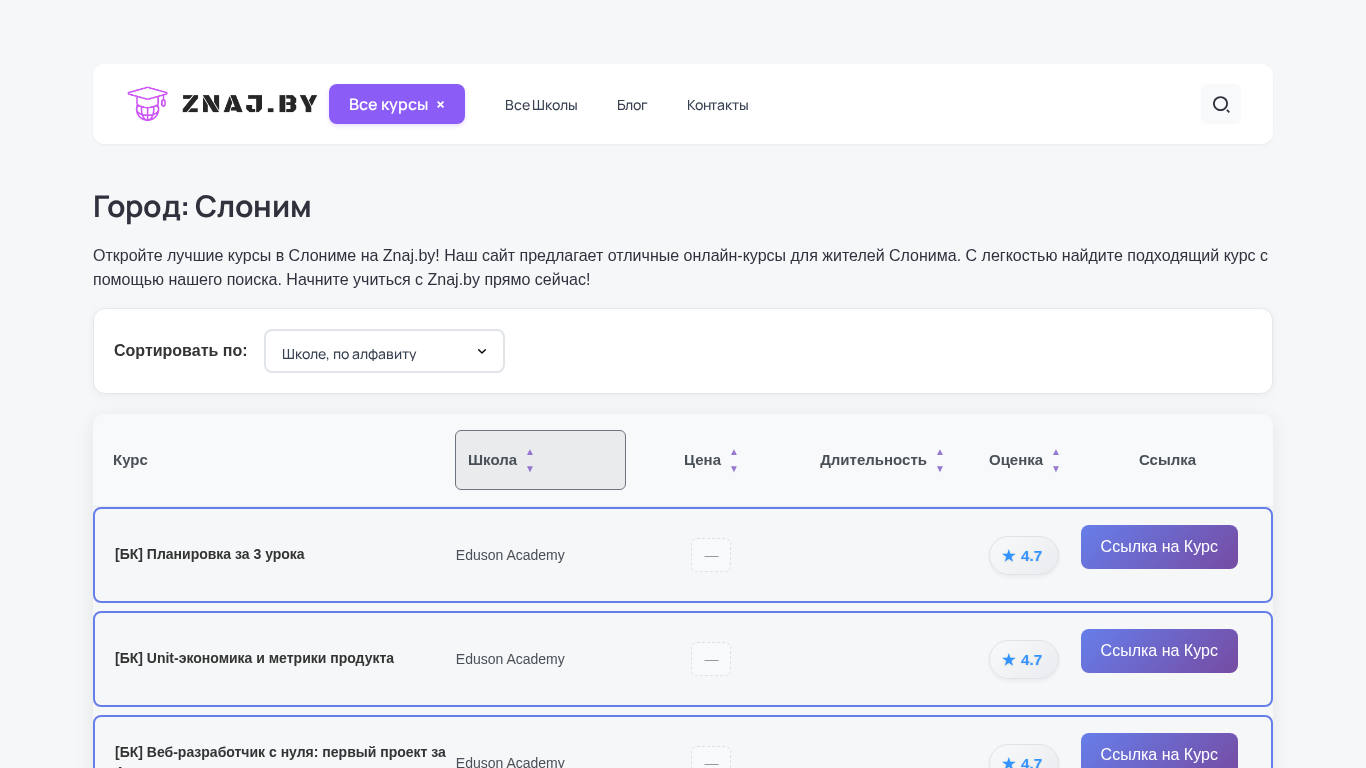Click the price dash box in first row

point(711,556)
